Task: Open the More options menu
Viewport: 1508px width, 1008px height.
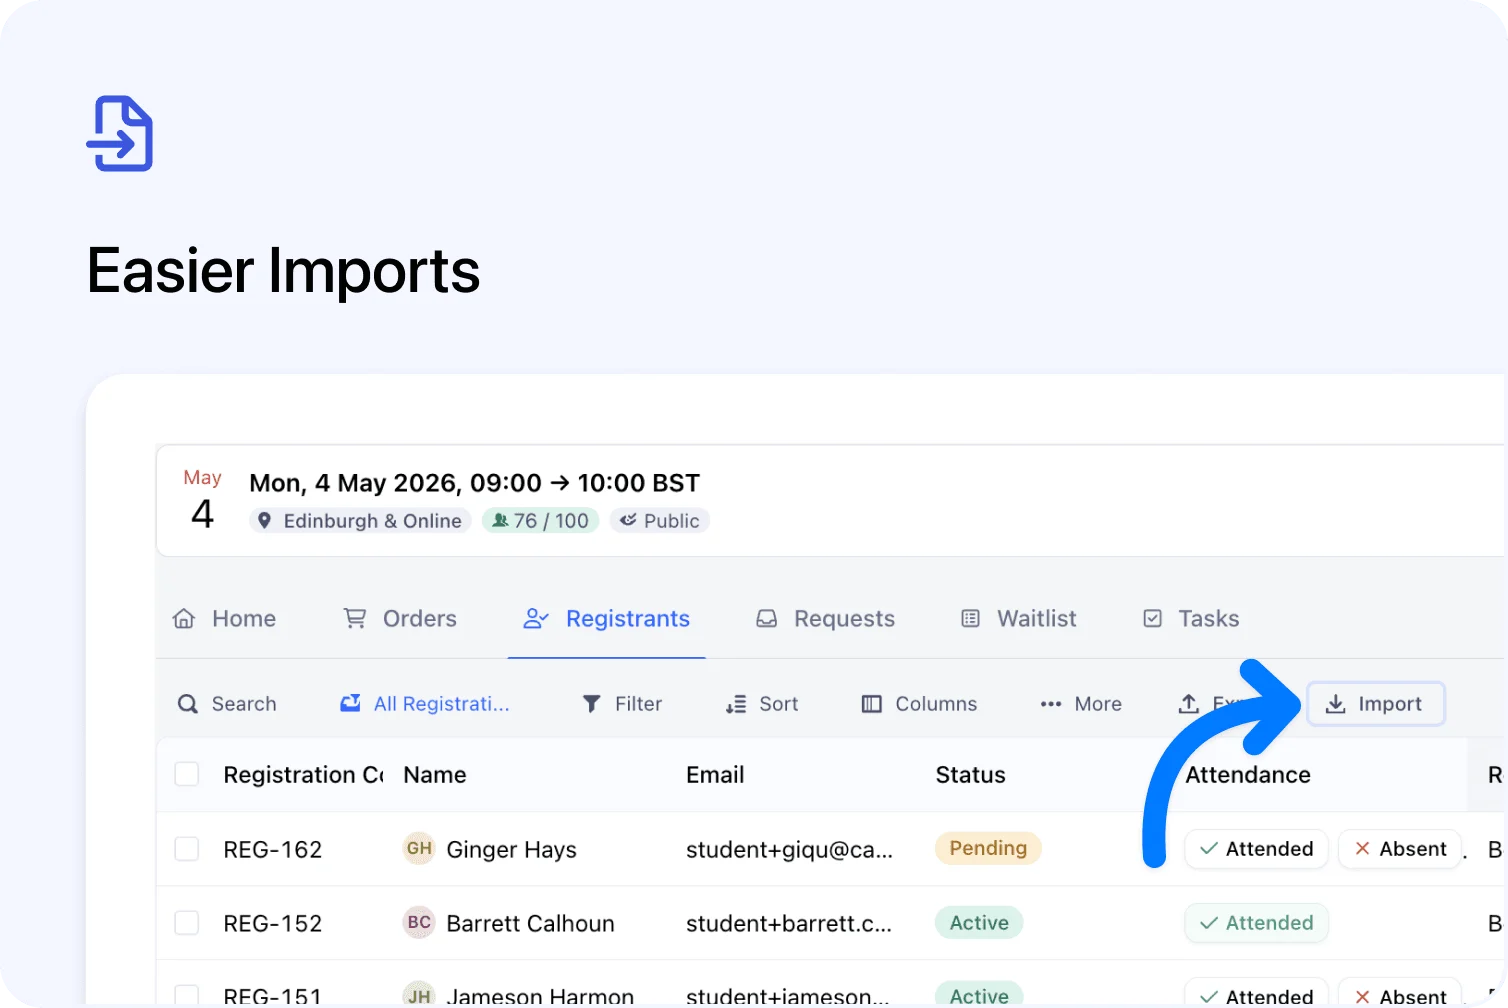Action: (x=1081, y=704)
